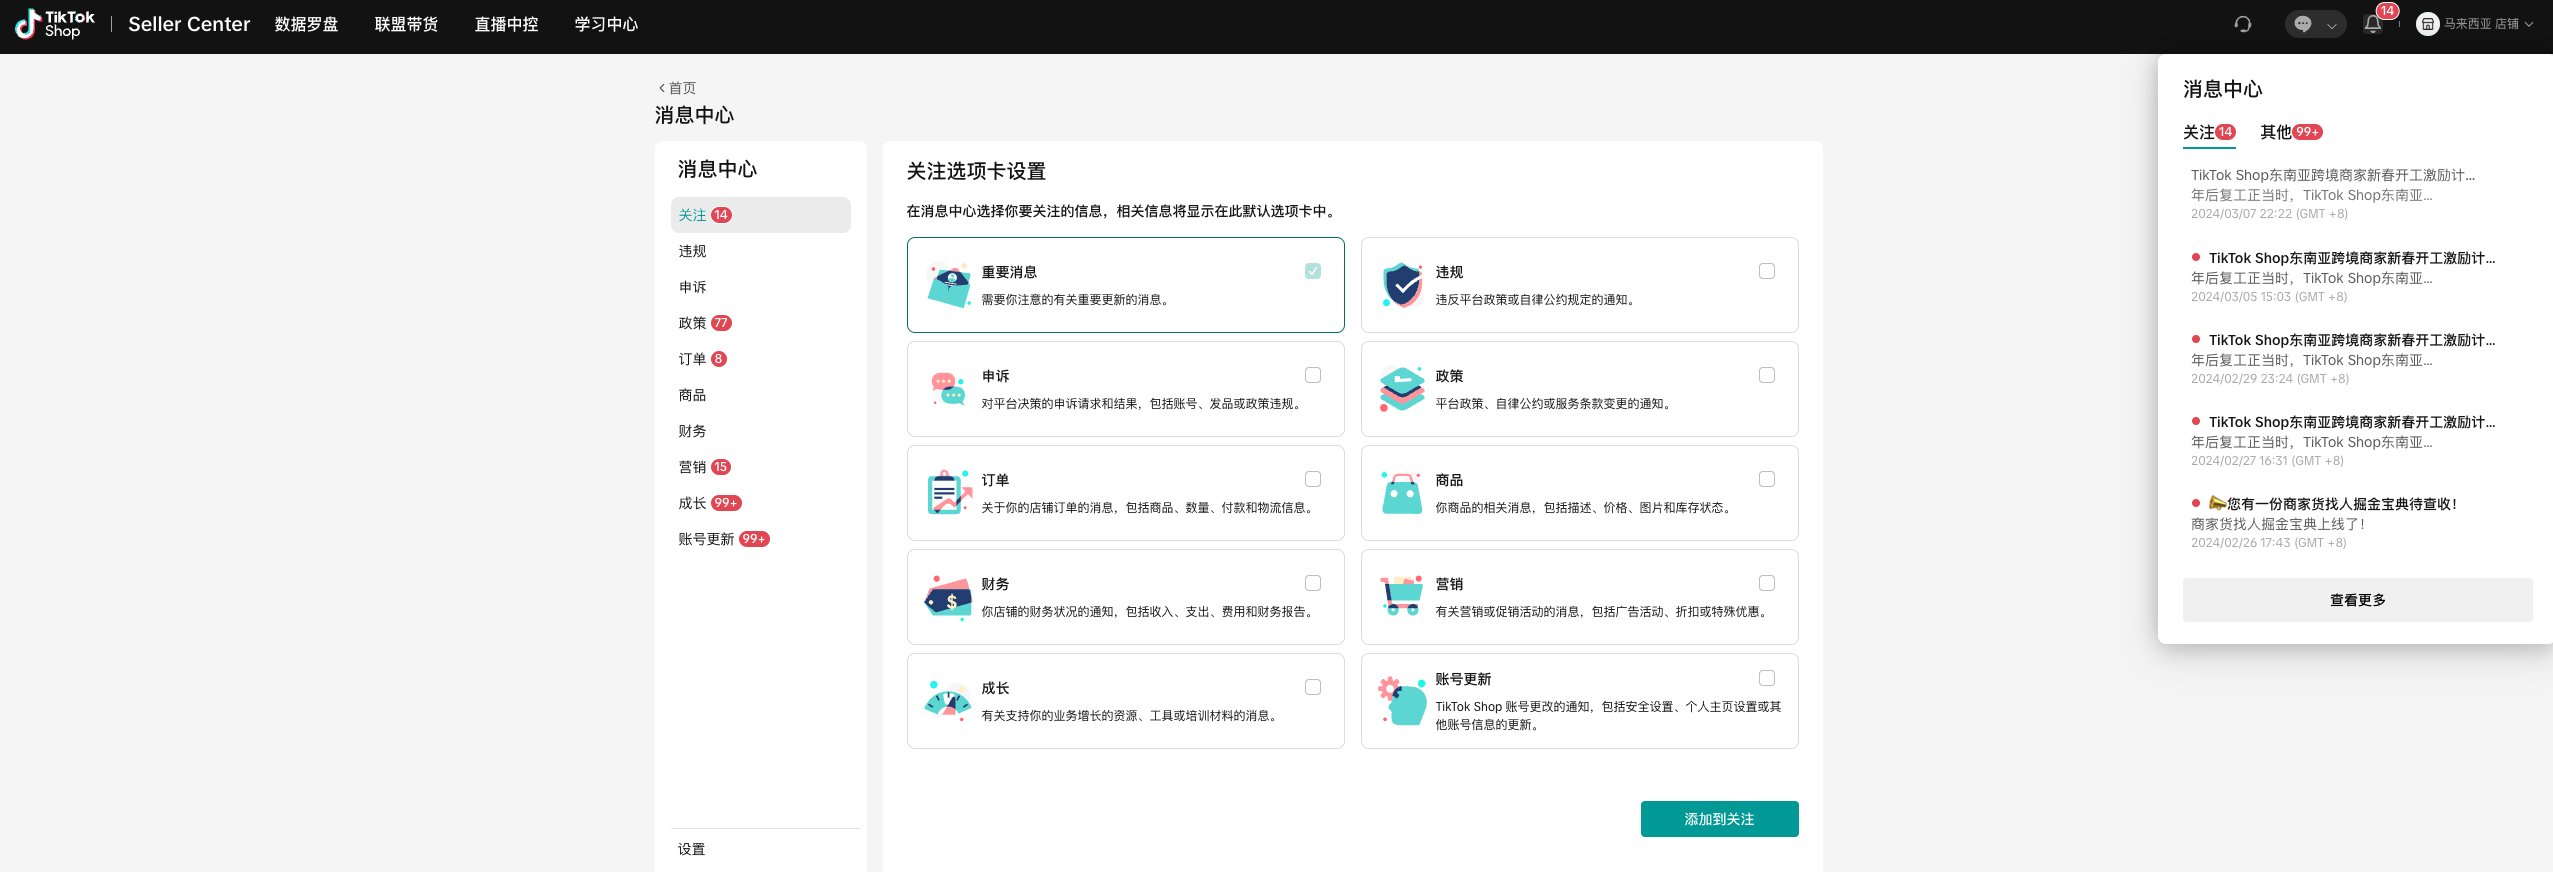Open the notification bell icon
Screen dimensions: 2553x872
point(2372,24)
